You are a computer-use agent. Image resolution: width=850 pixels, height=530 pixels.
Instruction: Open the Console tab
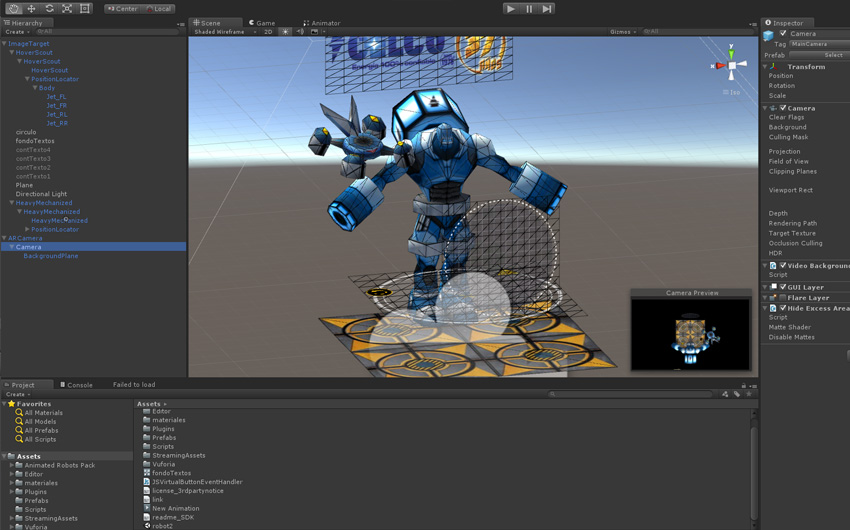[76, 385]
